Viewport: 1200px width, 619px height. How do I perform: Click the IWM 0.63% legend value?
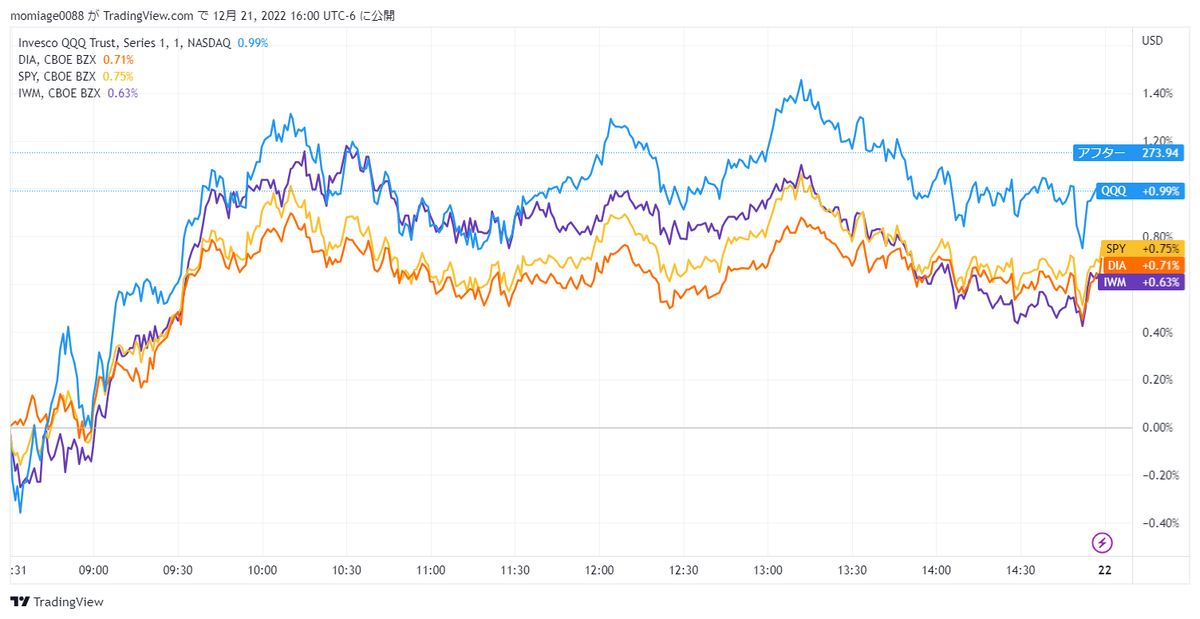point(122,93)
